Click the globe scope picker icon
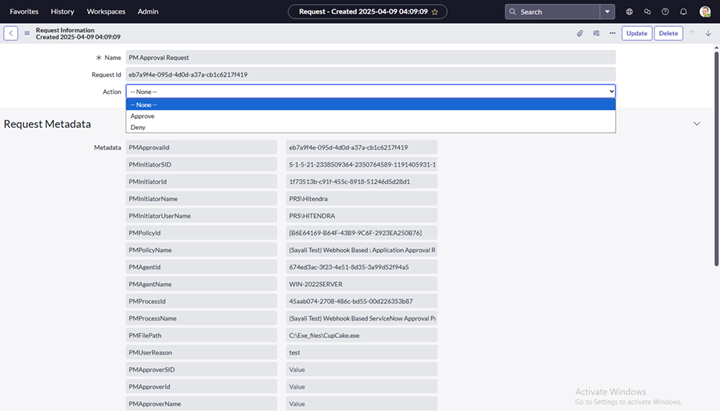Image resolution: width=720 pixels, height=411 pixels. [x=630, y=11]
